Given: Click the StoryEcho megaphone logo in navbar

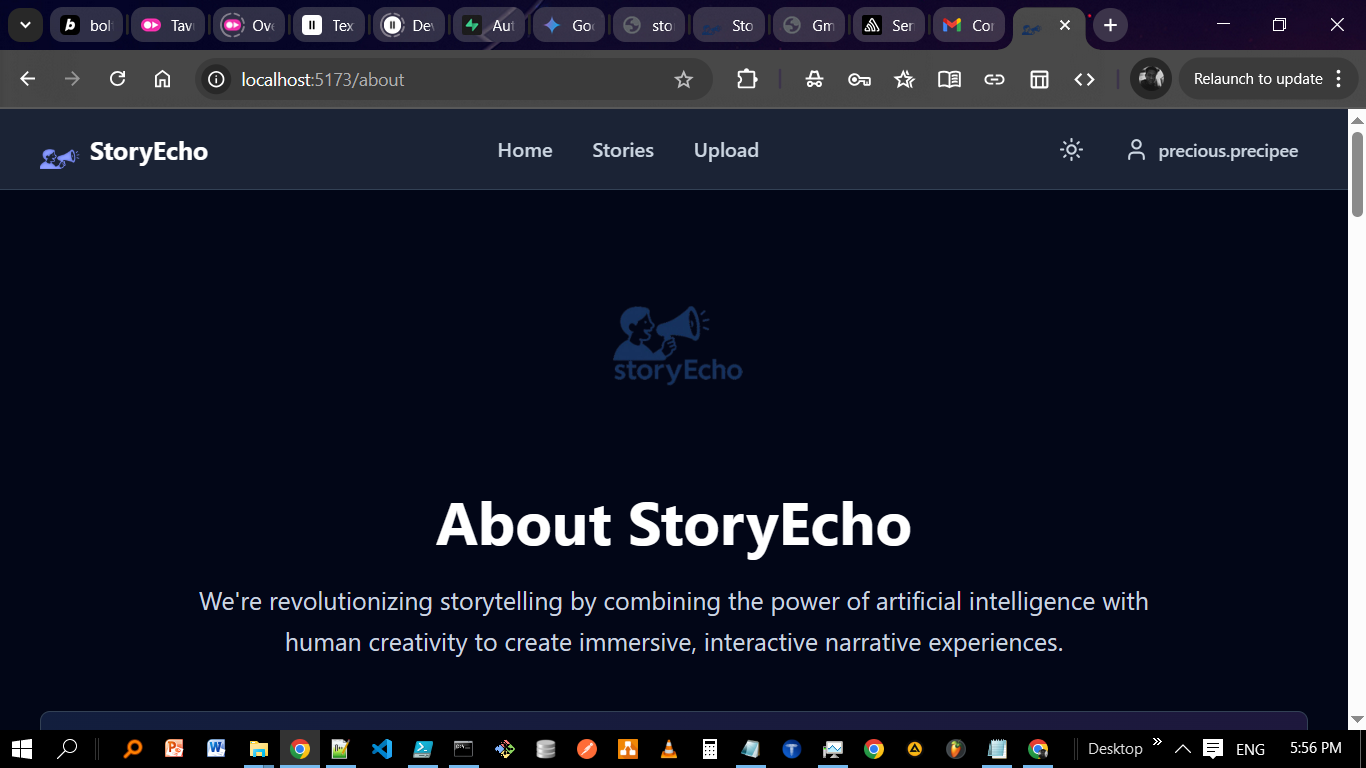Looking at the screenshot, I should (59, 157).
